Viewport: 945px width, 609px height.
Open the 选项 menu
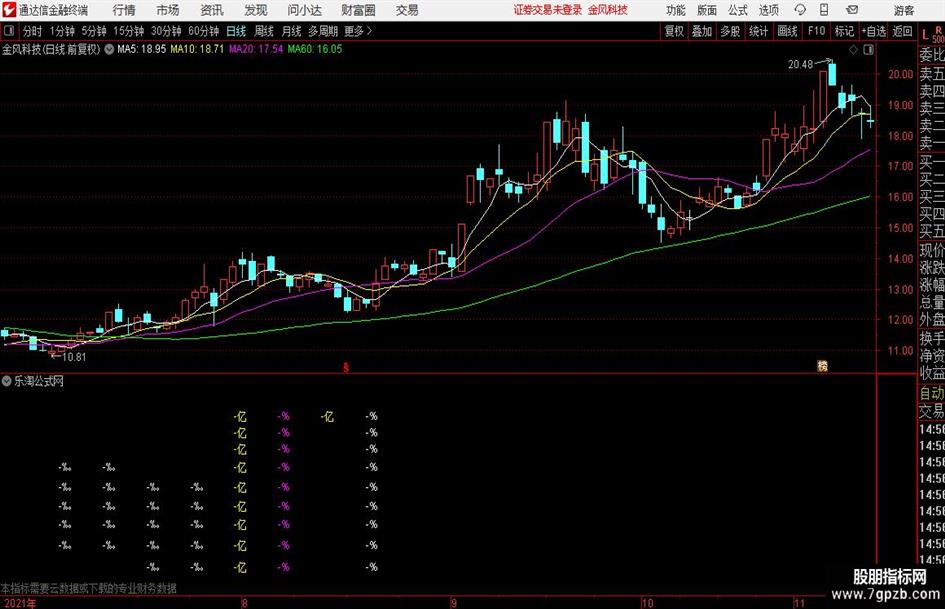click(x=768, y=10)
